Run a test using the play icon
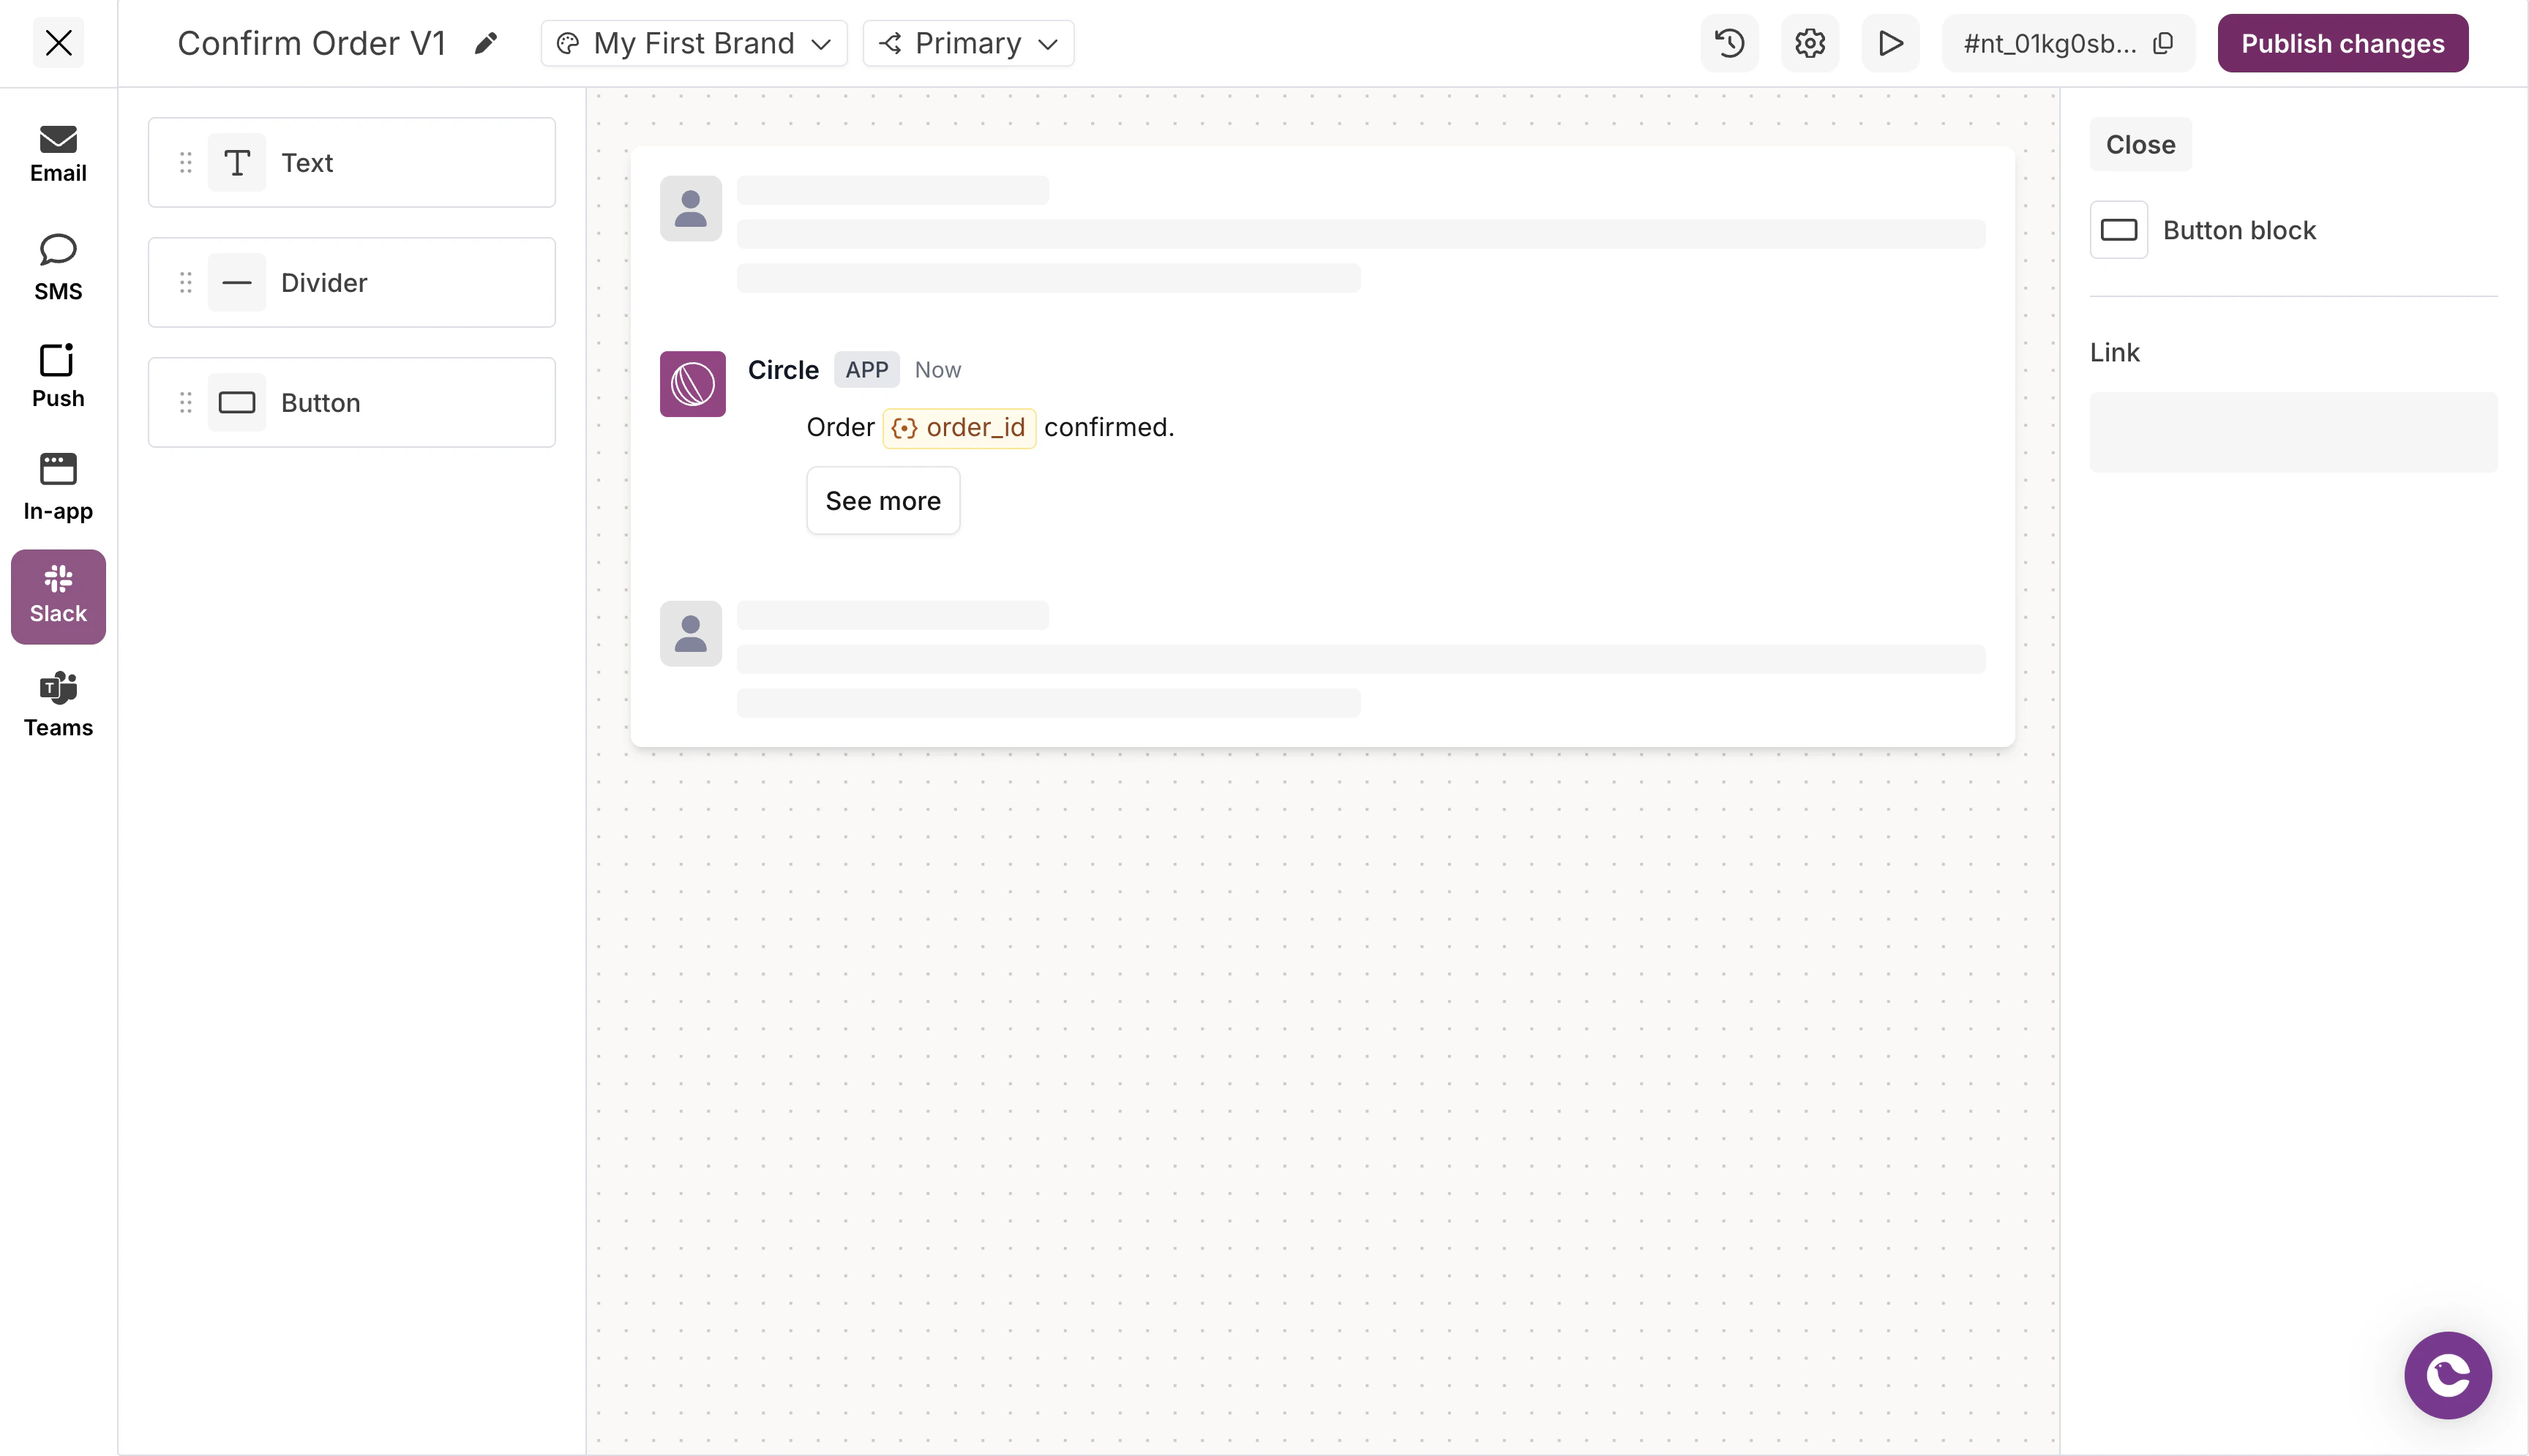Image resolution: width=2529 pixels, height=1456 pixels. click(1891, 43)
